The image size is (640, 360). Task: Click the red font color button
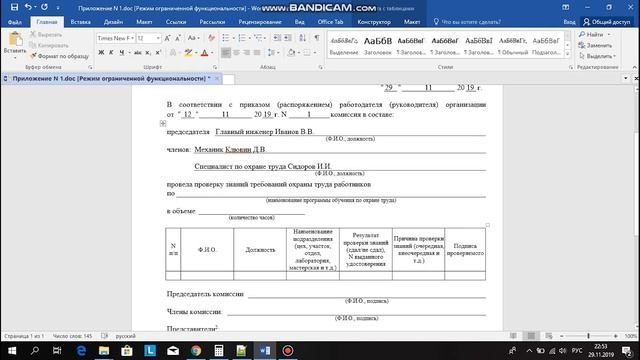point(204,53)
